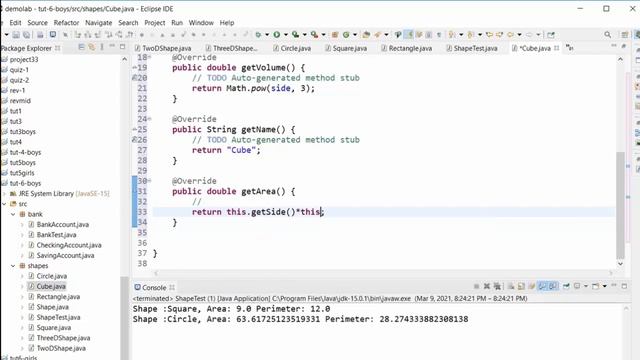Open the New Java Class dropdown arrow
Viewport: 640px width, 360px height.
pyautogui.click(x=355, y=35)
